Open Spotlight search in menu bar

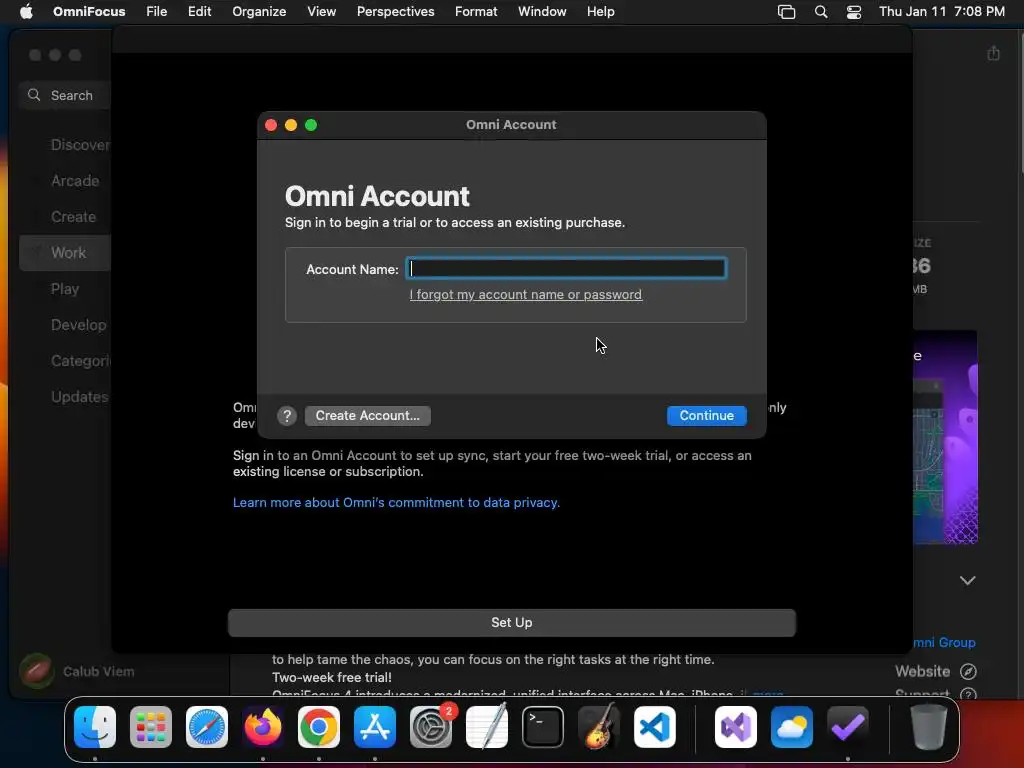pyautogui.click(x=821, y=12)
